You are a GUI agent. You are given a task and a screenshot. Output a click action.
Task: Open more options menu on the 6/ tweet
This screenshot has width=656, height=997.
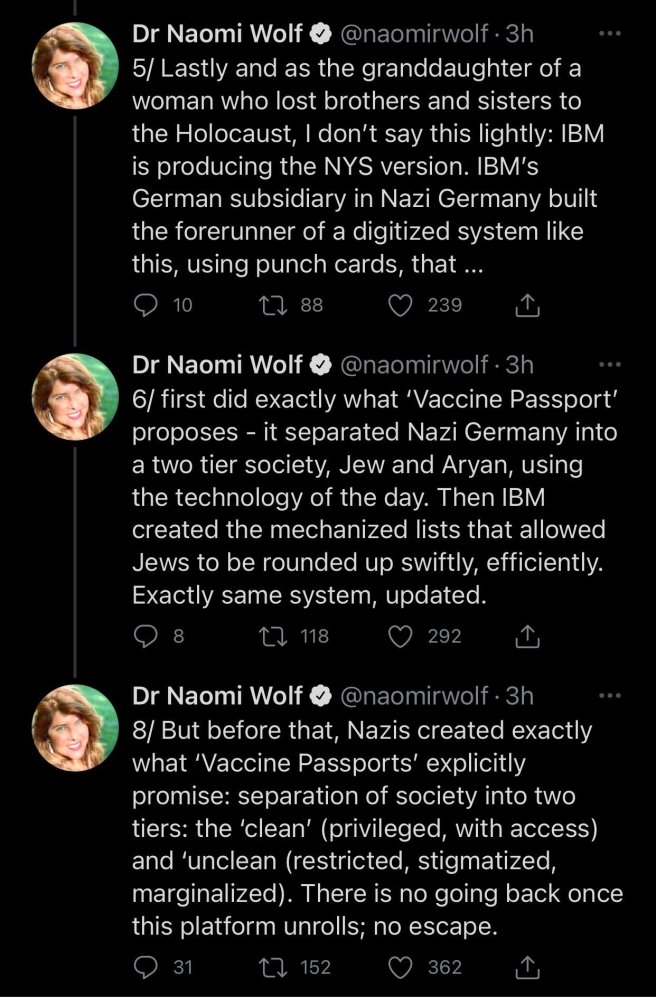[608, 364]
